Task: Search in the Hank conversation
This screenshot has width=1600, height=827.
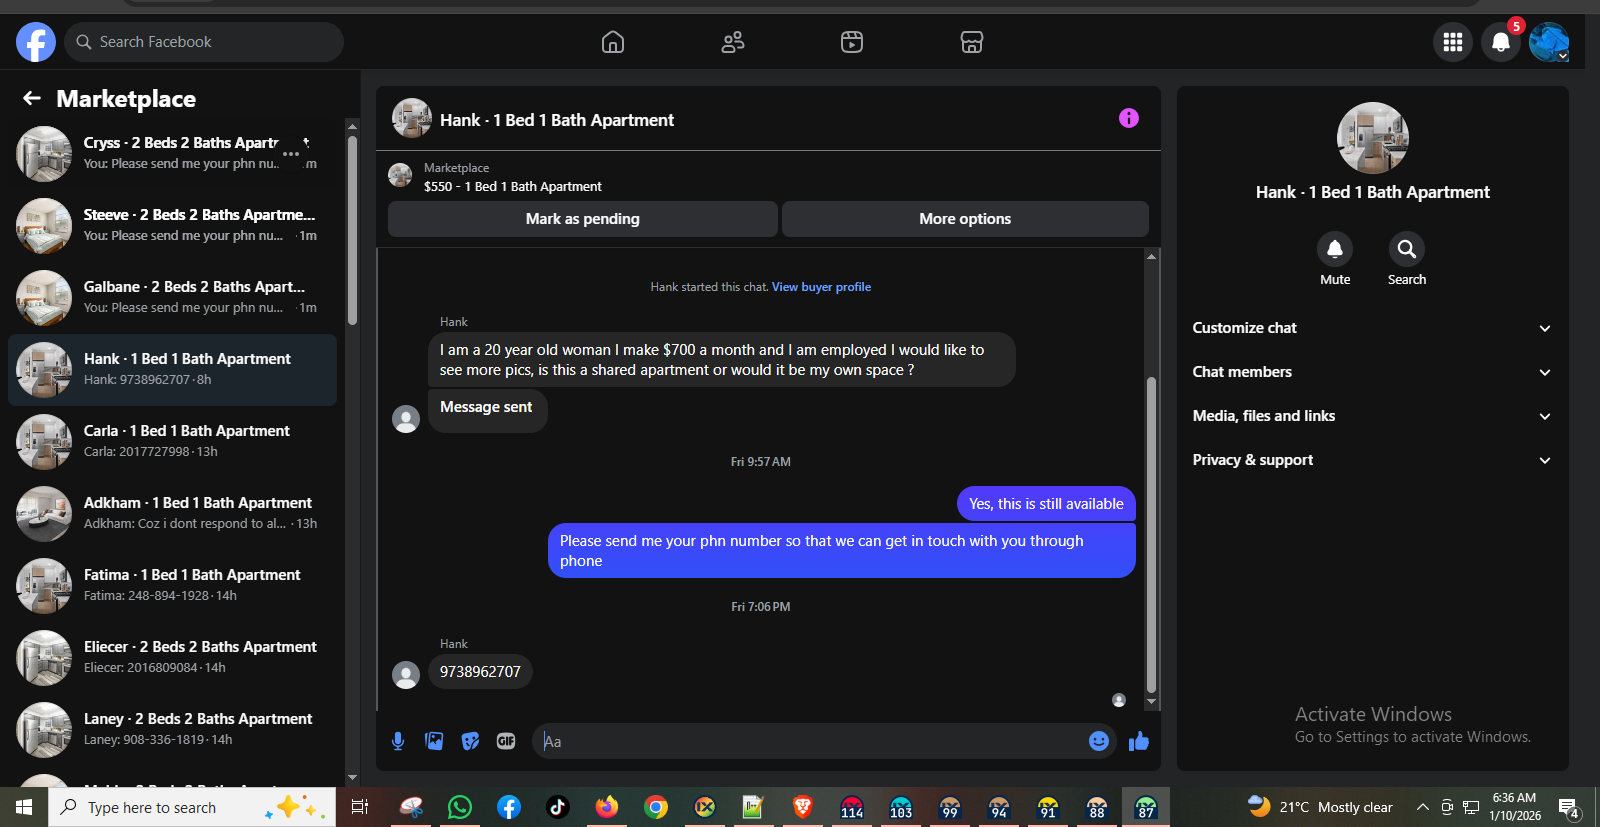Action: click(1407, 249)
